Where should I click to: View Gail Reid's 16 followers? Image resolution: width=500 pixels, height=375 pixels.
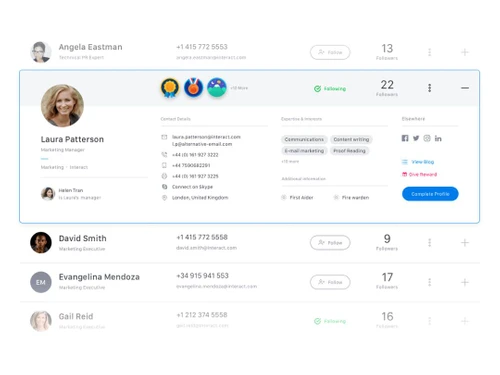point(387,320)
